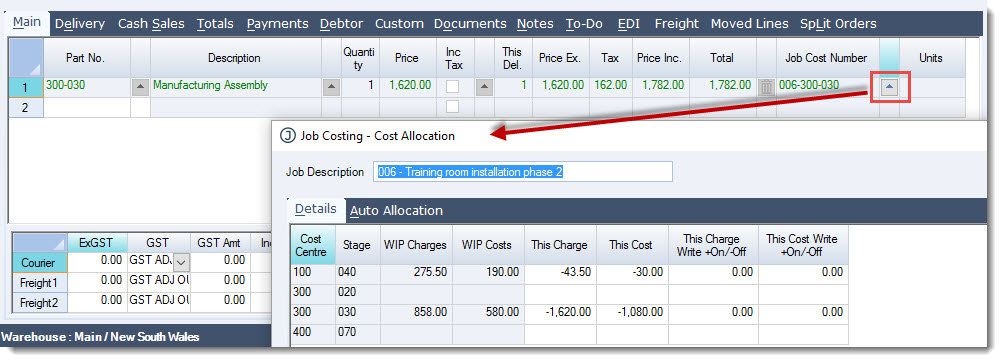Open the Payments tab
The width and height of the screenshot is (1002, 362).
tap(277, 24)
